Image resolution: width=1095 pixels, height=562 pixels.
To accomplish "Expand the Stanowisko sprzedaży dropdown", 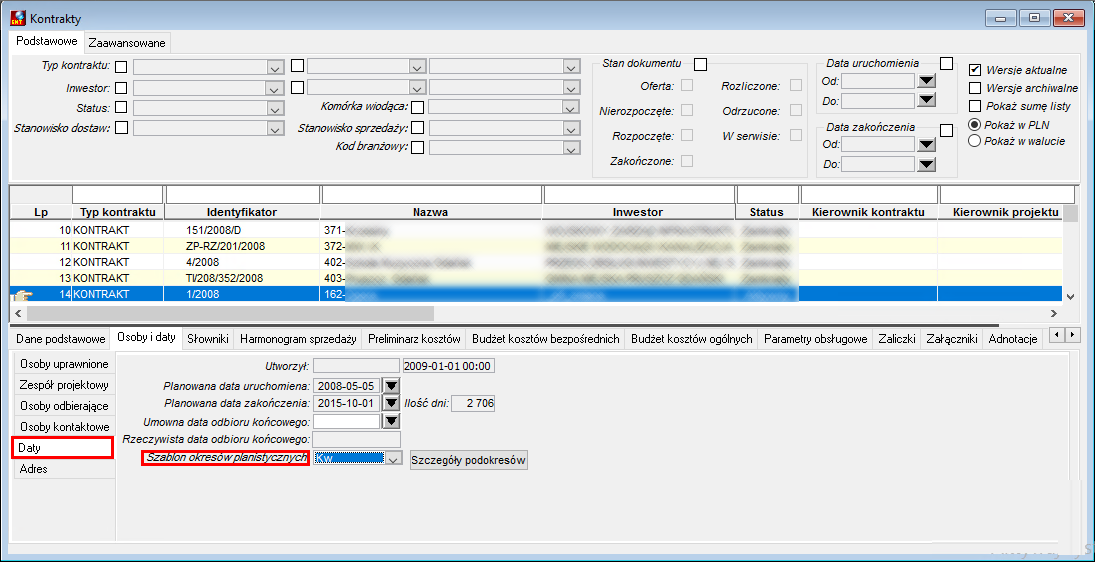I will pyautogui.click(x=572, y=128).
